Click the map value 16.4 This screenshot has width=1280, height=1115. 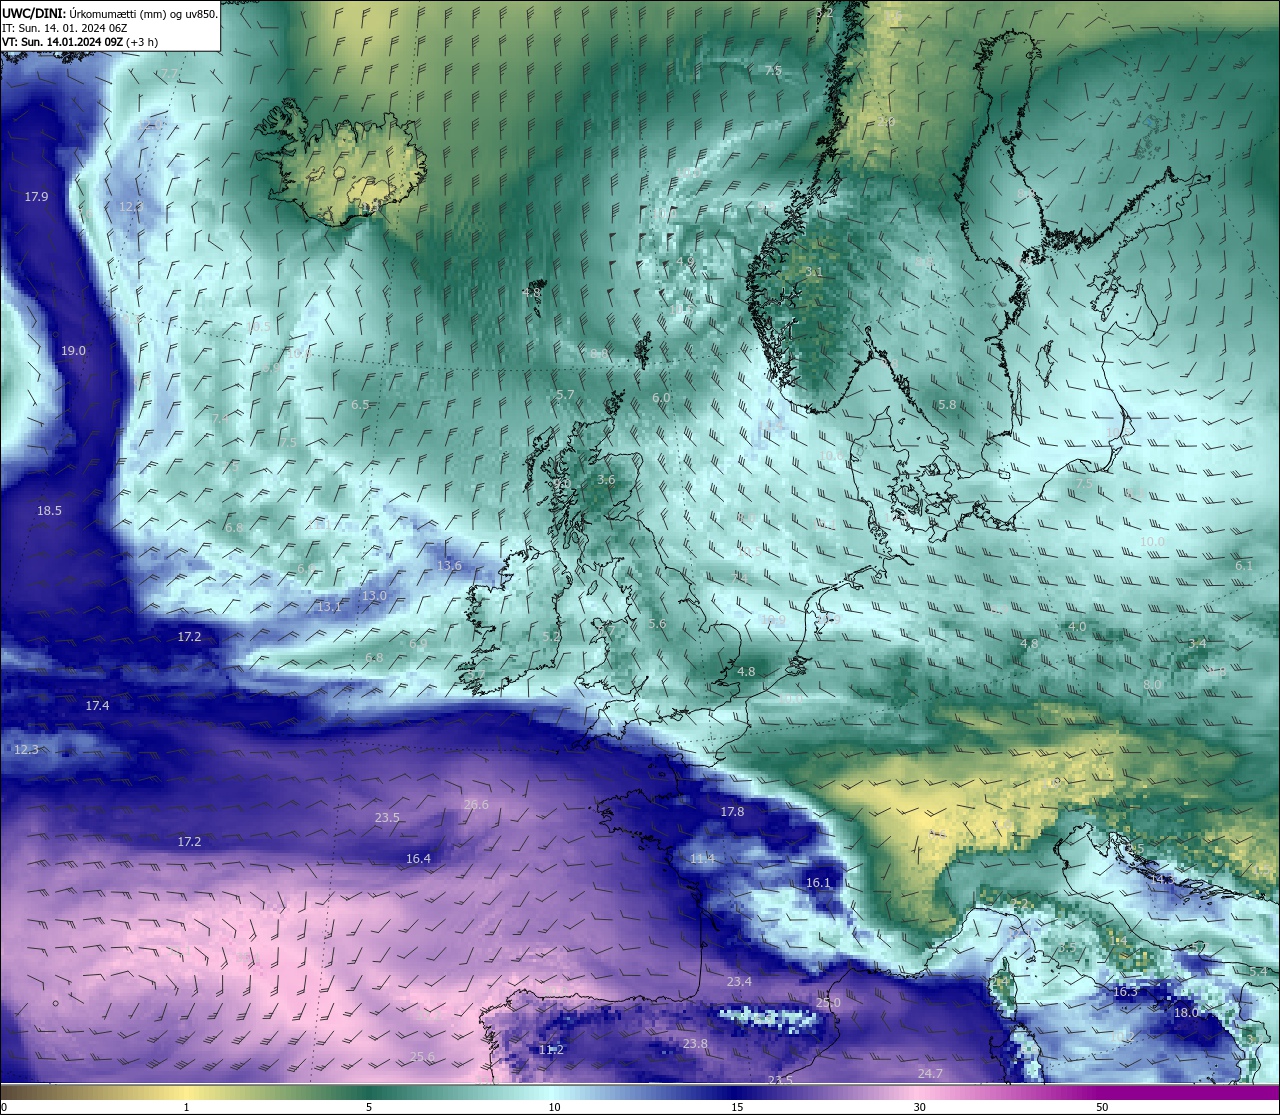coord(418,859)
